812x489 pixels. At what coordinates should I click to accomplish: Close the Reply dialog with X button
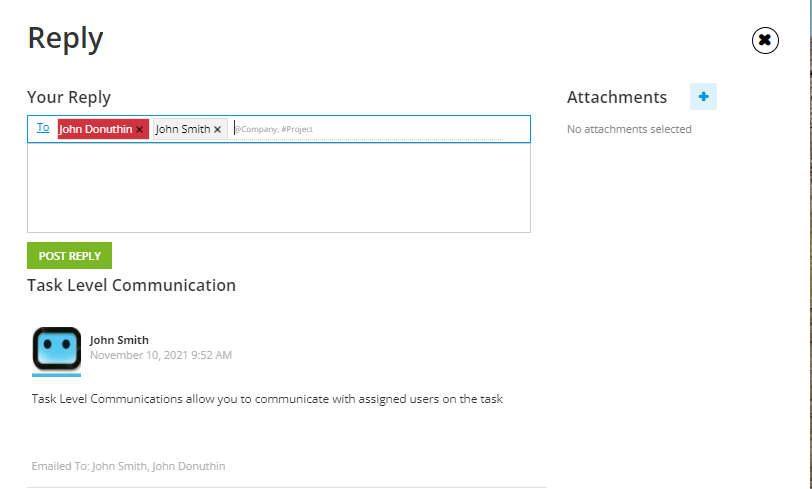[765, 40]
